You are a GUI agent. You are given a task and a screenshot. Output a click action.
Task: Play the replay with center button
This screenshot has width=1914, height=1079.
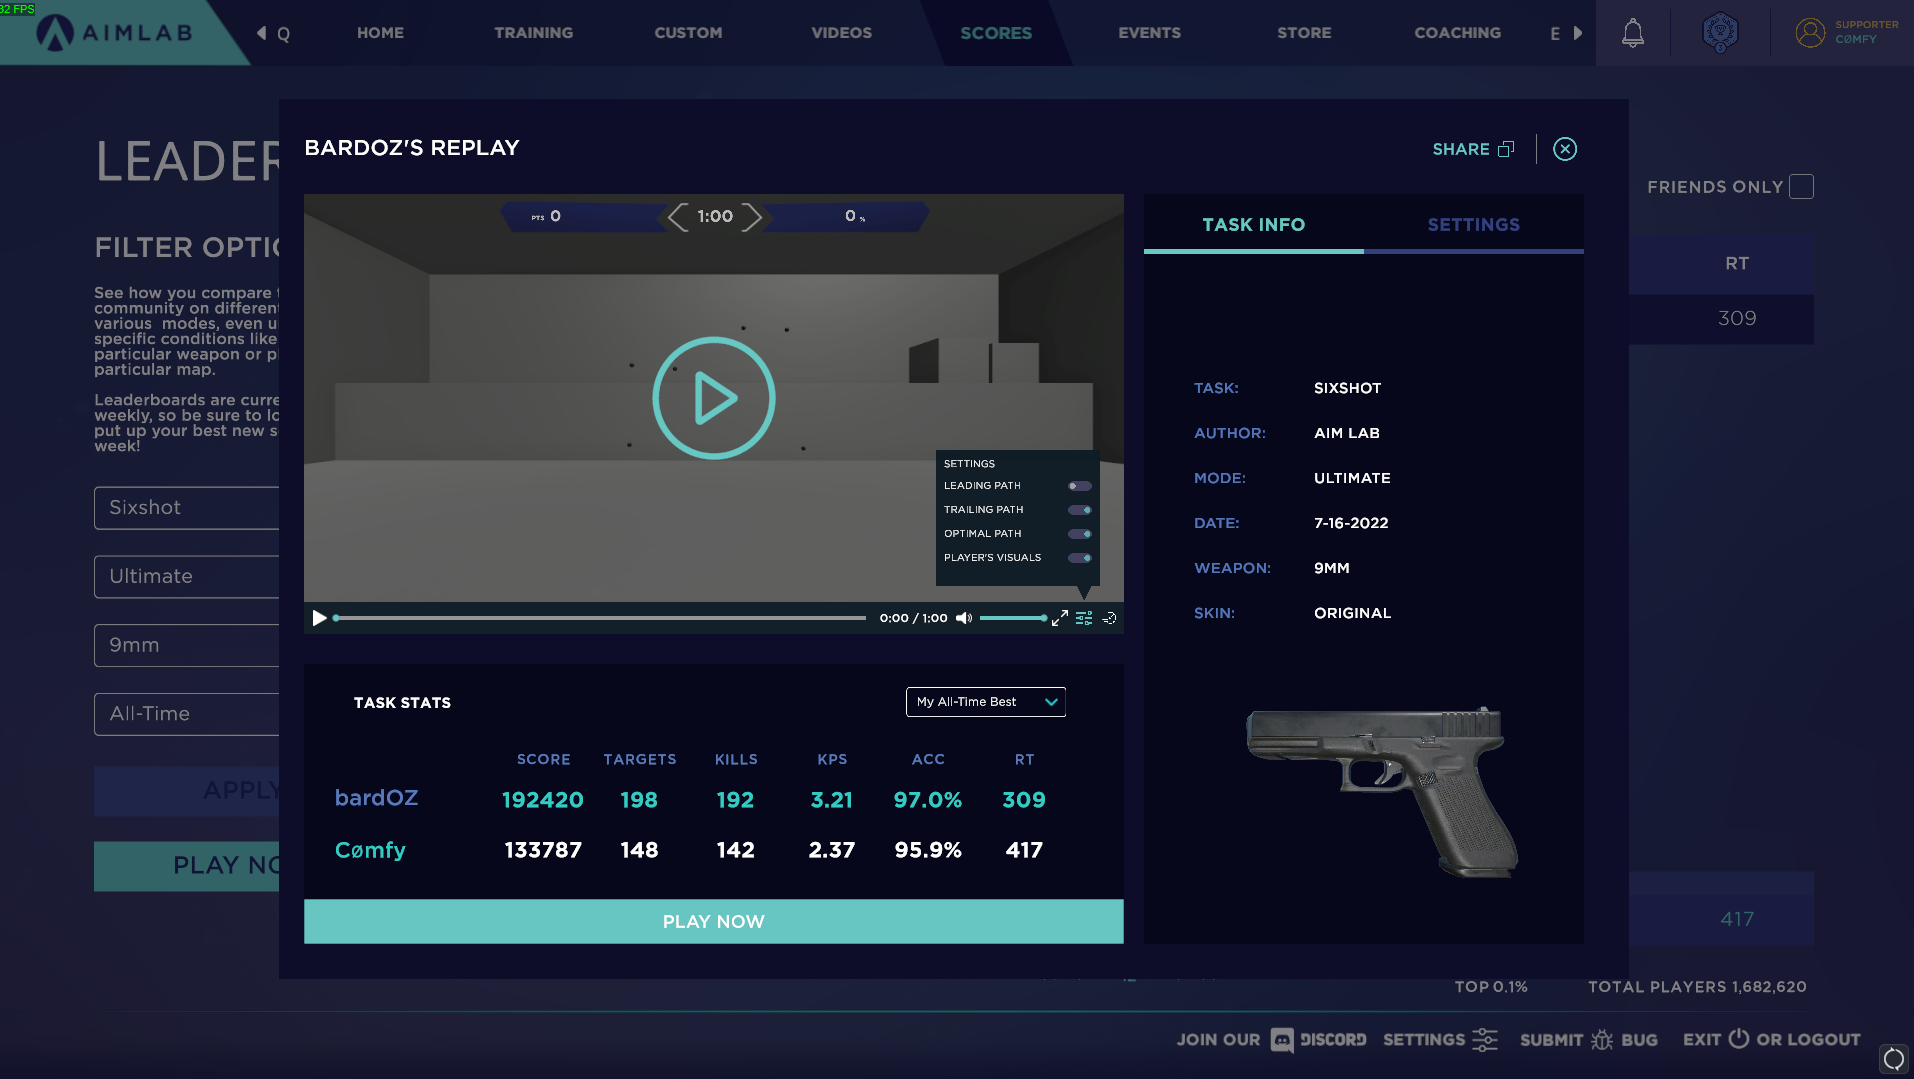pos(713,398)
